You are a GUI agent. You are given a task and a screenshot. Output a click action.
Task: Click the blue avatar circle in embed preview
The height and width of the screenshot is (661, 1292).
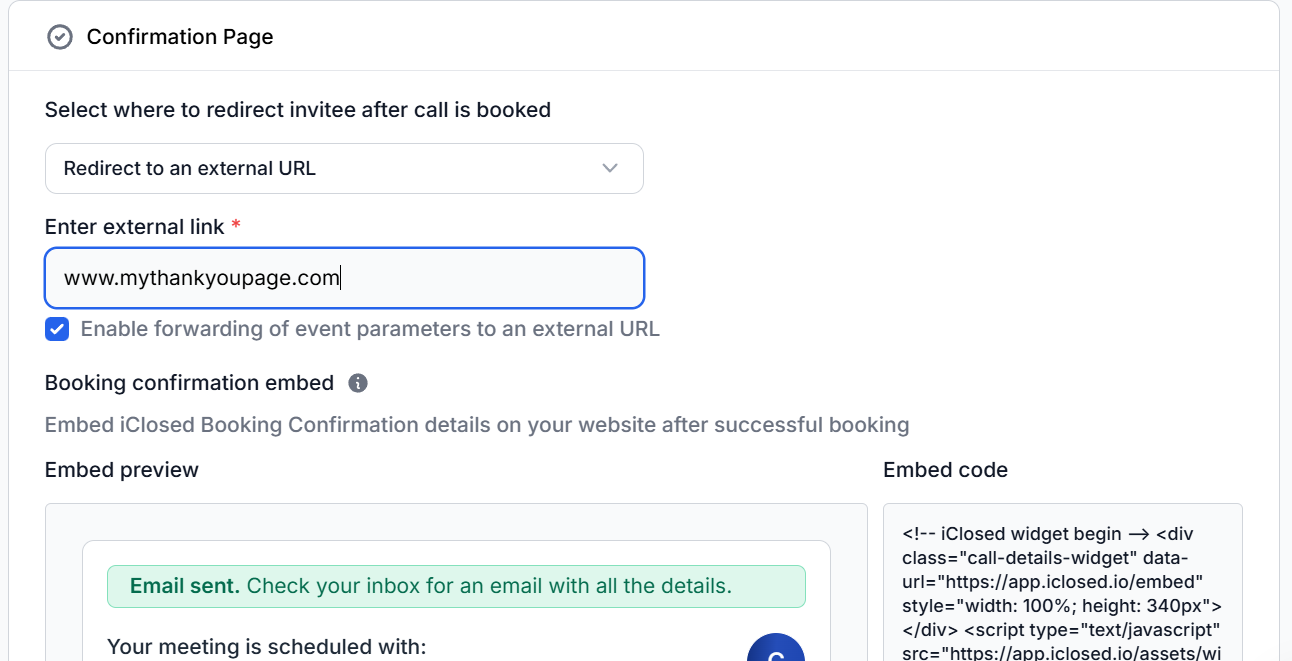(x=776, y=648)
